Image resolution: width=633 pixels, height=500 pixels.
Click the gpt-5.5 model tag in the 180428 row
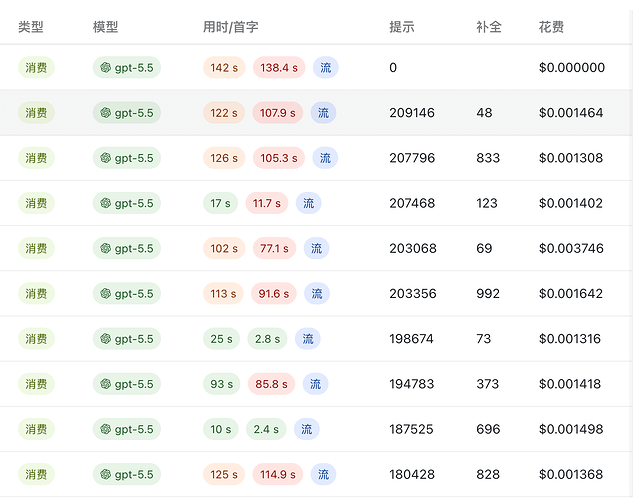[127, 474]
